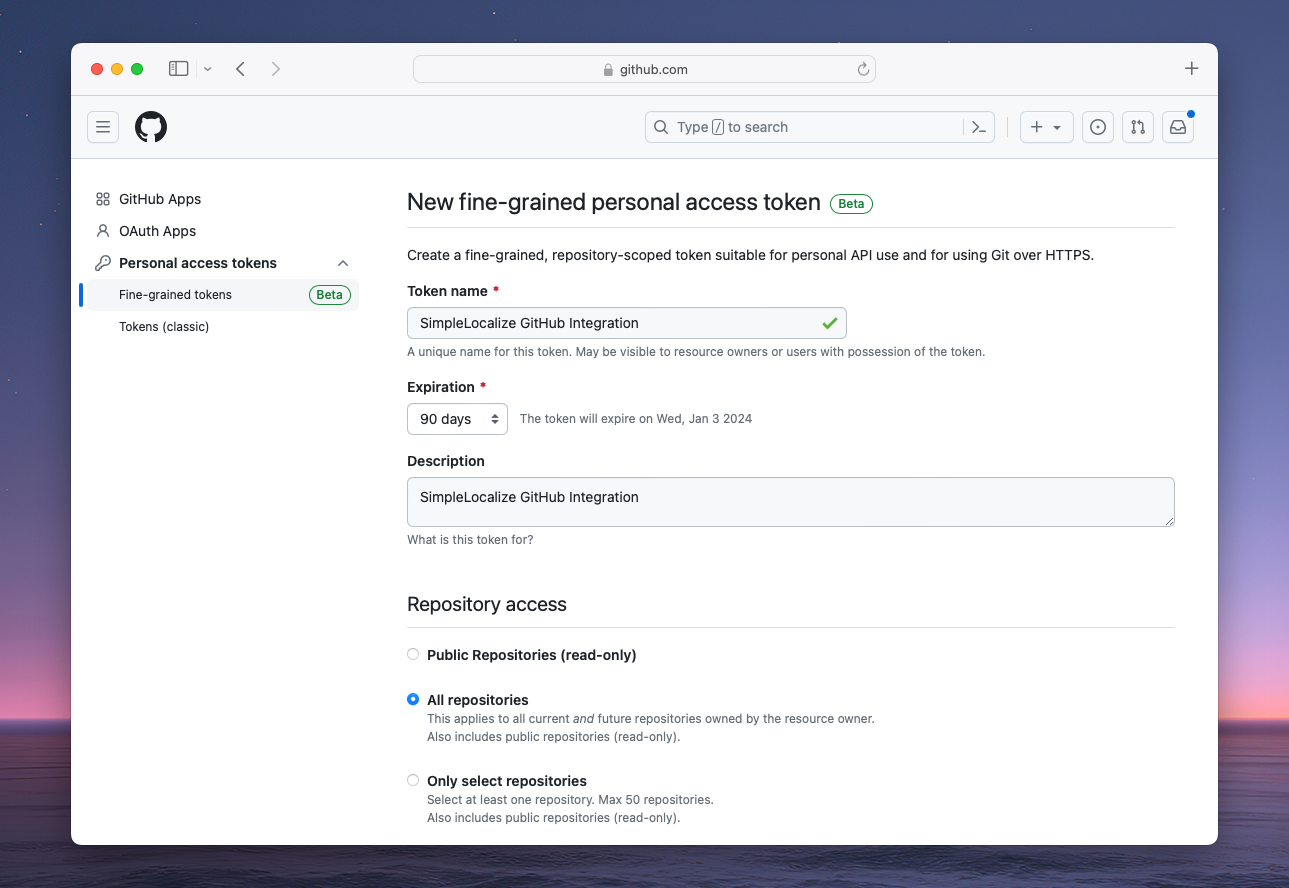
Task: Toggle the Safari sidebar button
Action: pyautogui.click(x=179, y=69)
